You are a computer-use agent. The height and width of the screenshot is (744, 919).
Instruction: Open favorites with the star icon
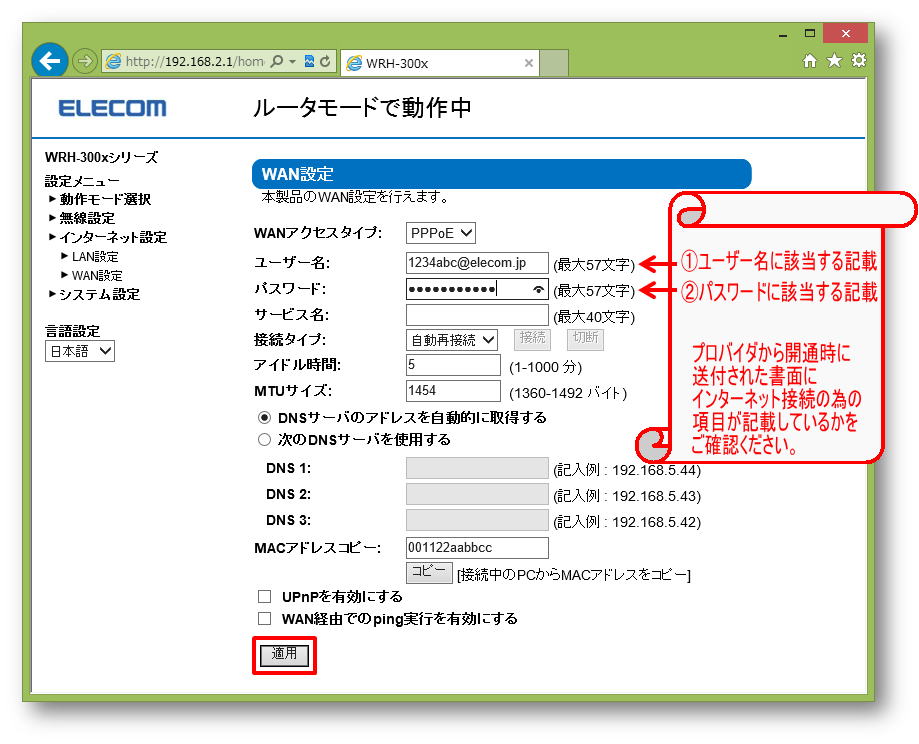[x=834, y=60]
